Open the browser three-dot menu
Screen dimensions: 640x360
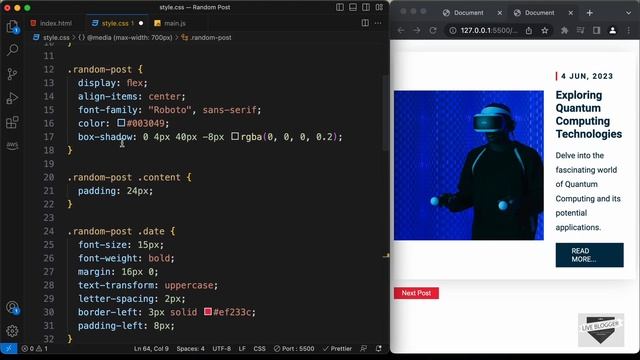click(629, 31)
